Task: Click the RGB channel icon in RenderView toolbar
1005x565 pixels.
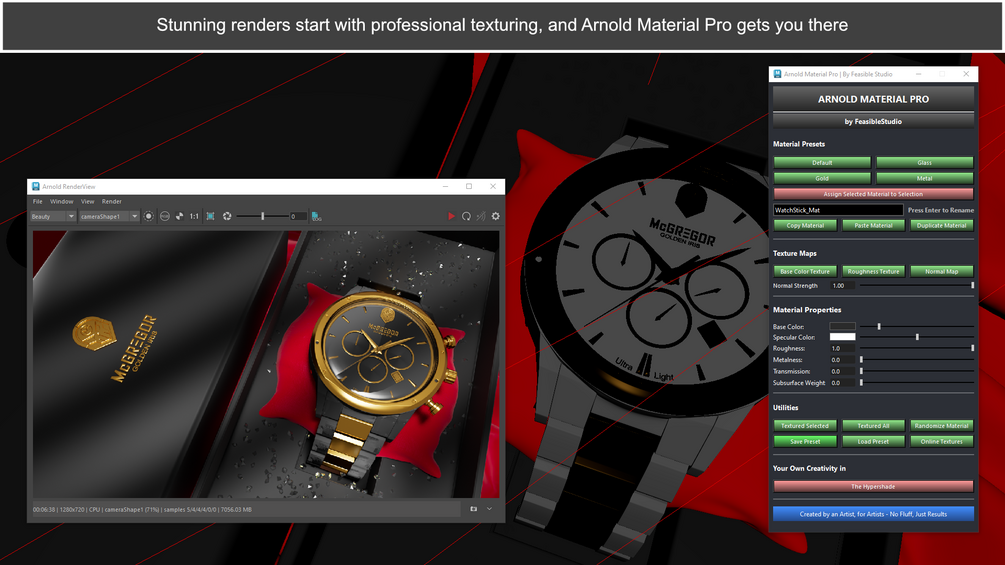Action: [x=165, y=217]
